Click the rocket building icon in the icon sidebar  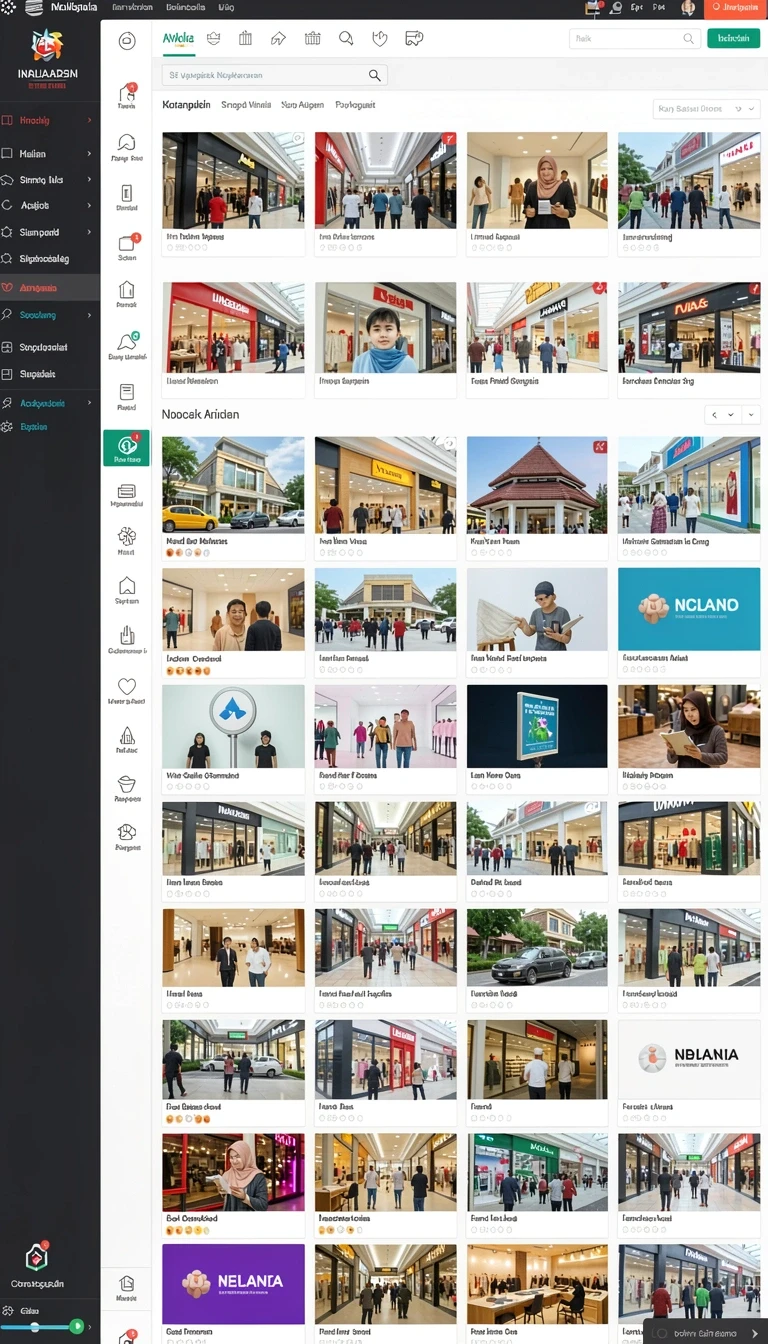pyautogui.click(x=127, y=735)
